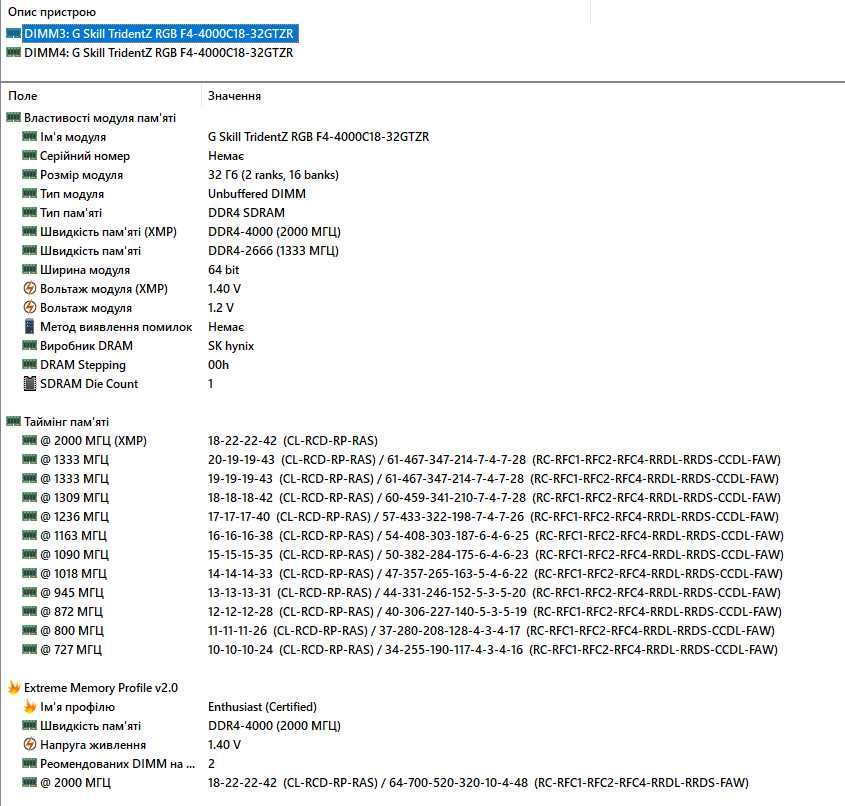The width and height of the screenshot is (845, 806).
Task: Click the icon beside 'Реомендованих DIMM на ...'
Action: pyautogui.click(x=30, y=763)
